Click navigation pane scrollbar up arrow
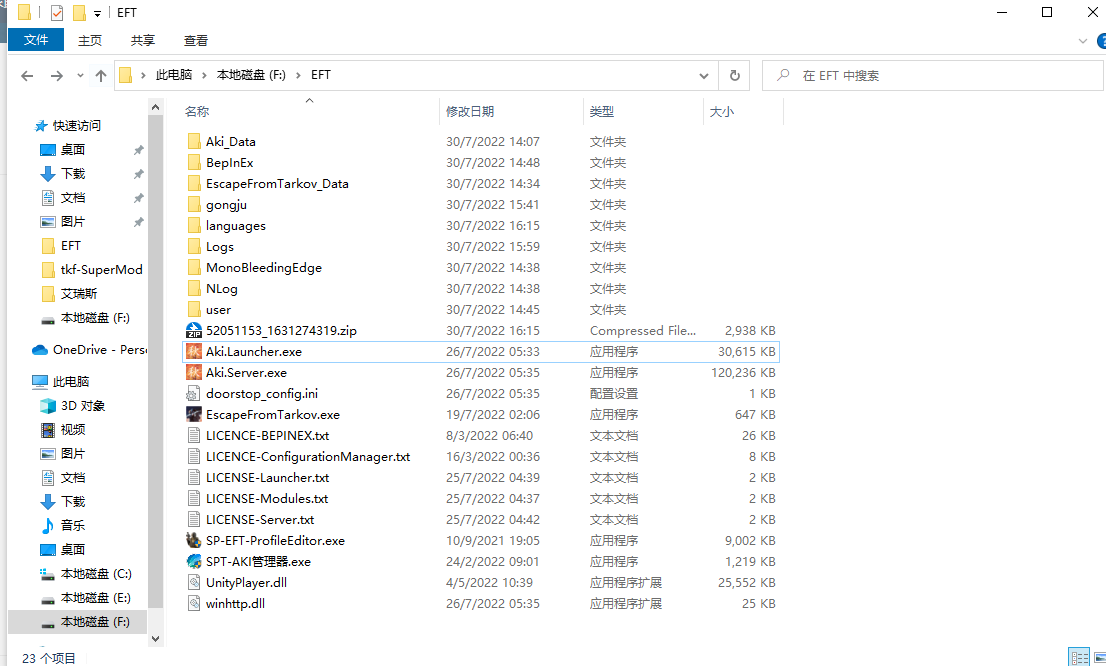Screen dimensions: 1106x666 point(155,107)
